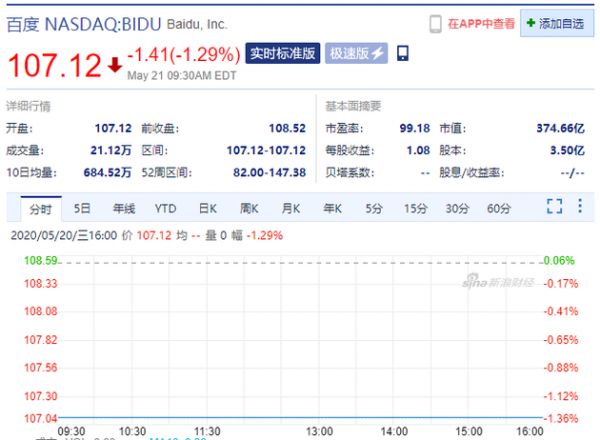Screen dimensions: 600x440
Task: Show the 年线 yearly line chart
Action: [x=123, y=208]
